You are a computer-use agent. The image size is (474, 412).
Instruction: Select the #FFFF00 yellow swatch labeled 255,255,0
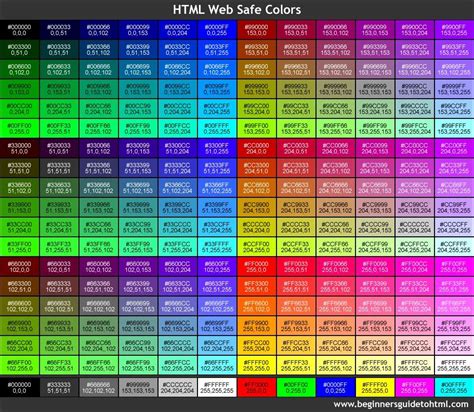pos(257,365)
